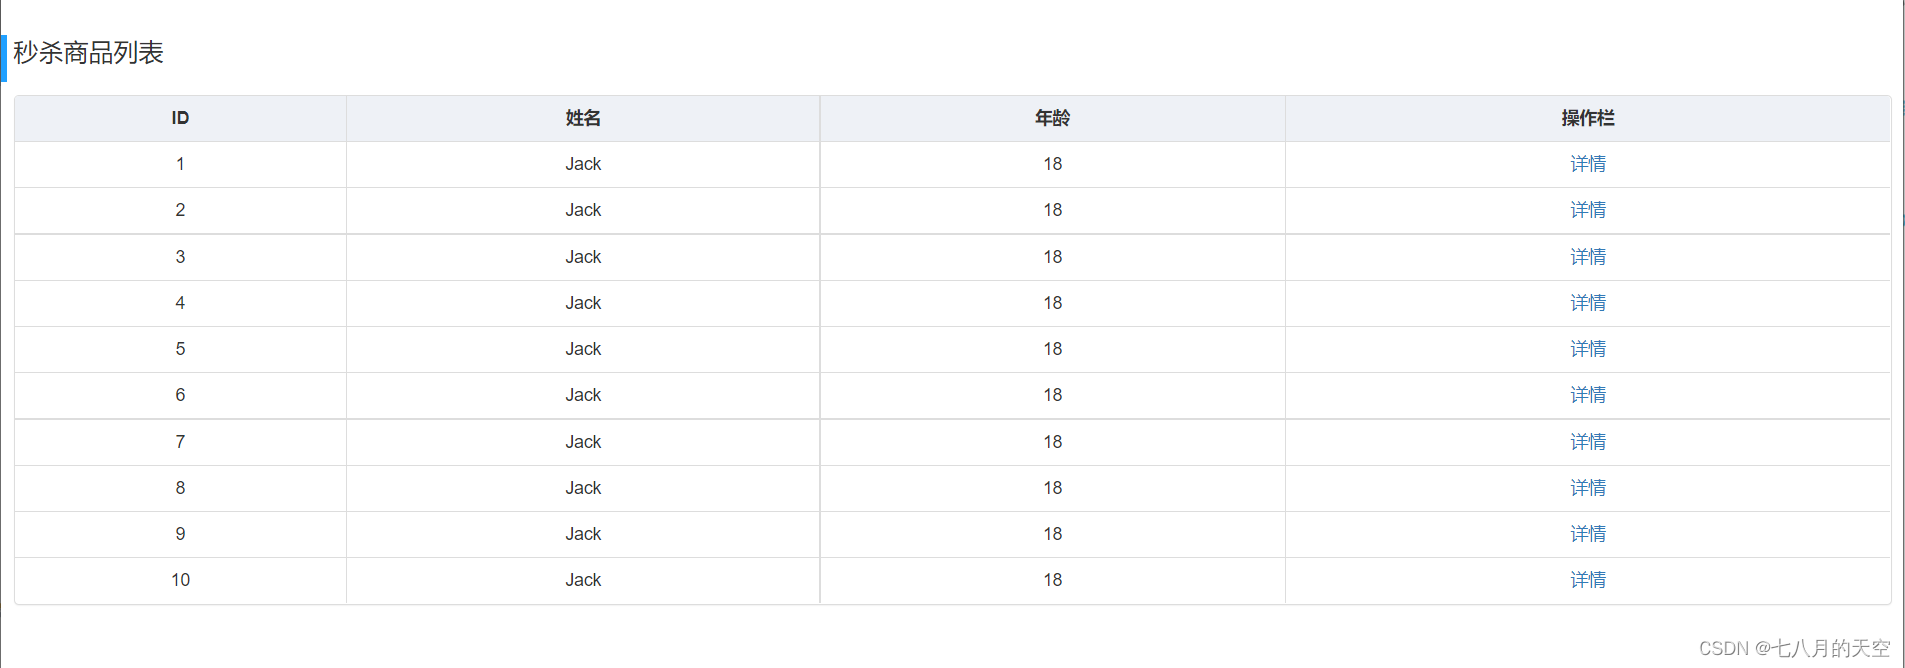
Task: Select the Jack cell in row 10
Action: tap(582, 580)
